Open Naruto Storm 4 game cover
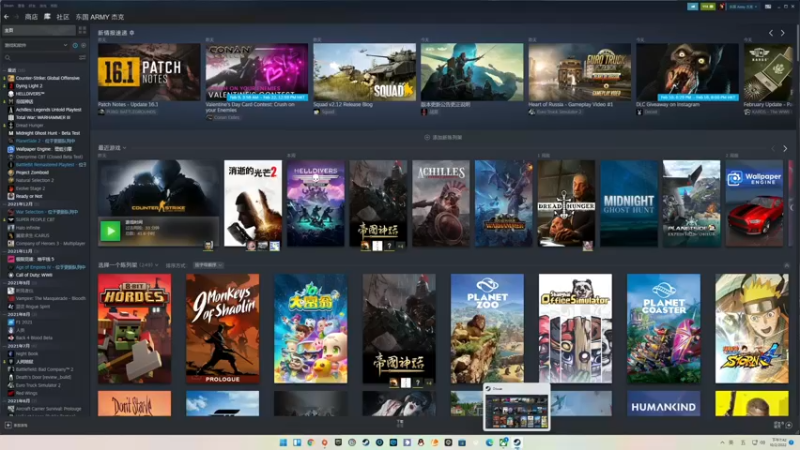The width and height of the screenshot is (800, 450). [752, 329]
